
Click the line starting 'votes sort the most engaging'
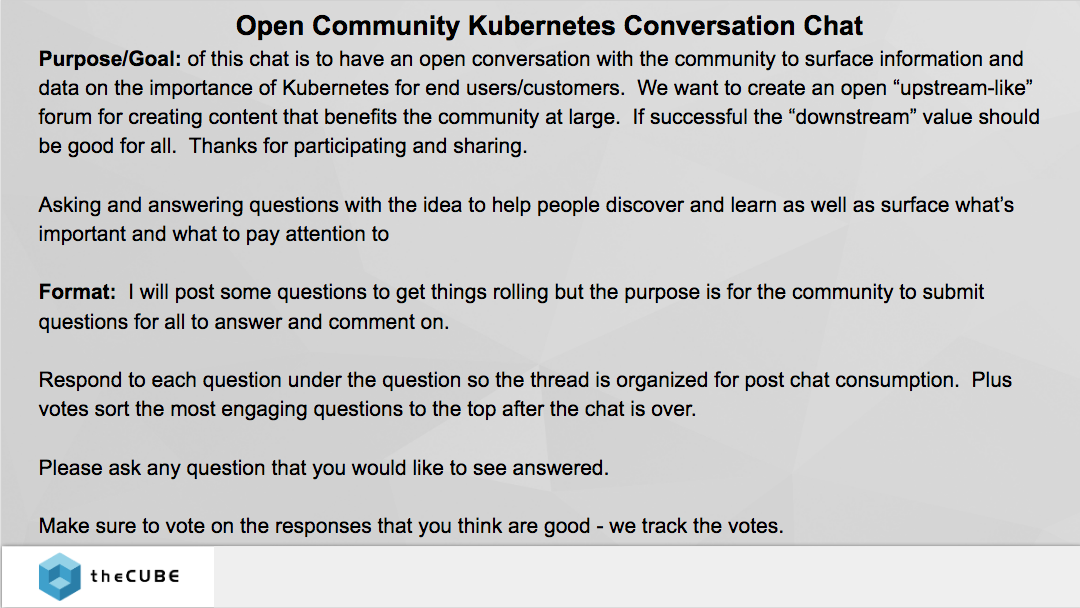[x=367, y=409]
